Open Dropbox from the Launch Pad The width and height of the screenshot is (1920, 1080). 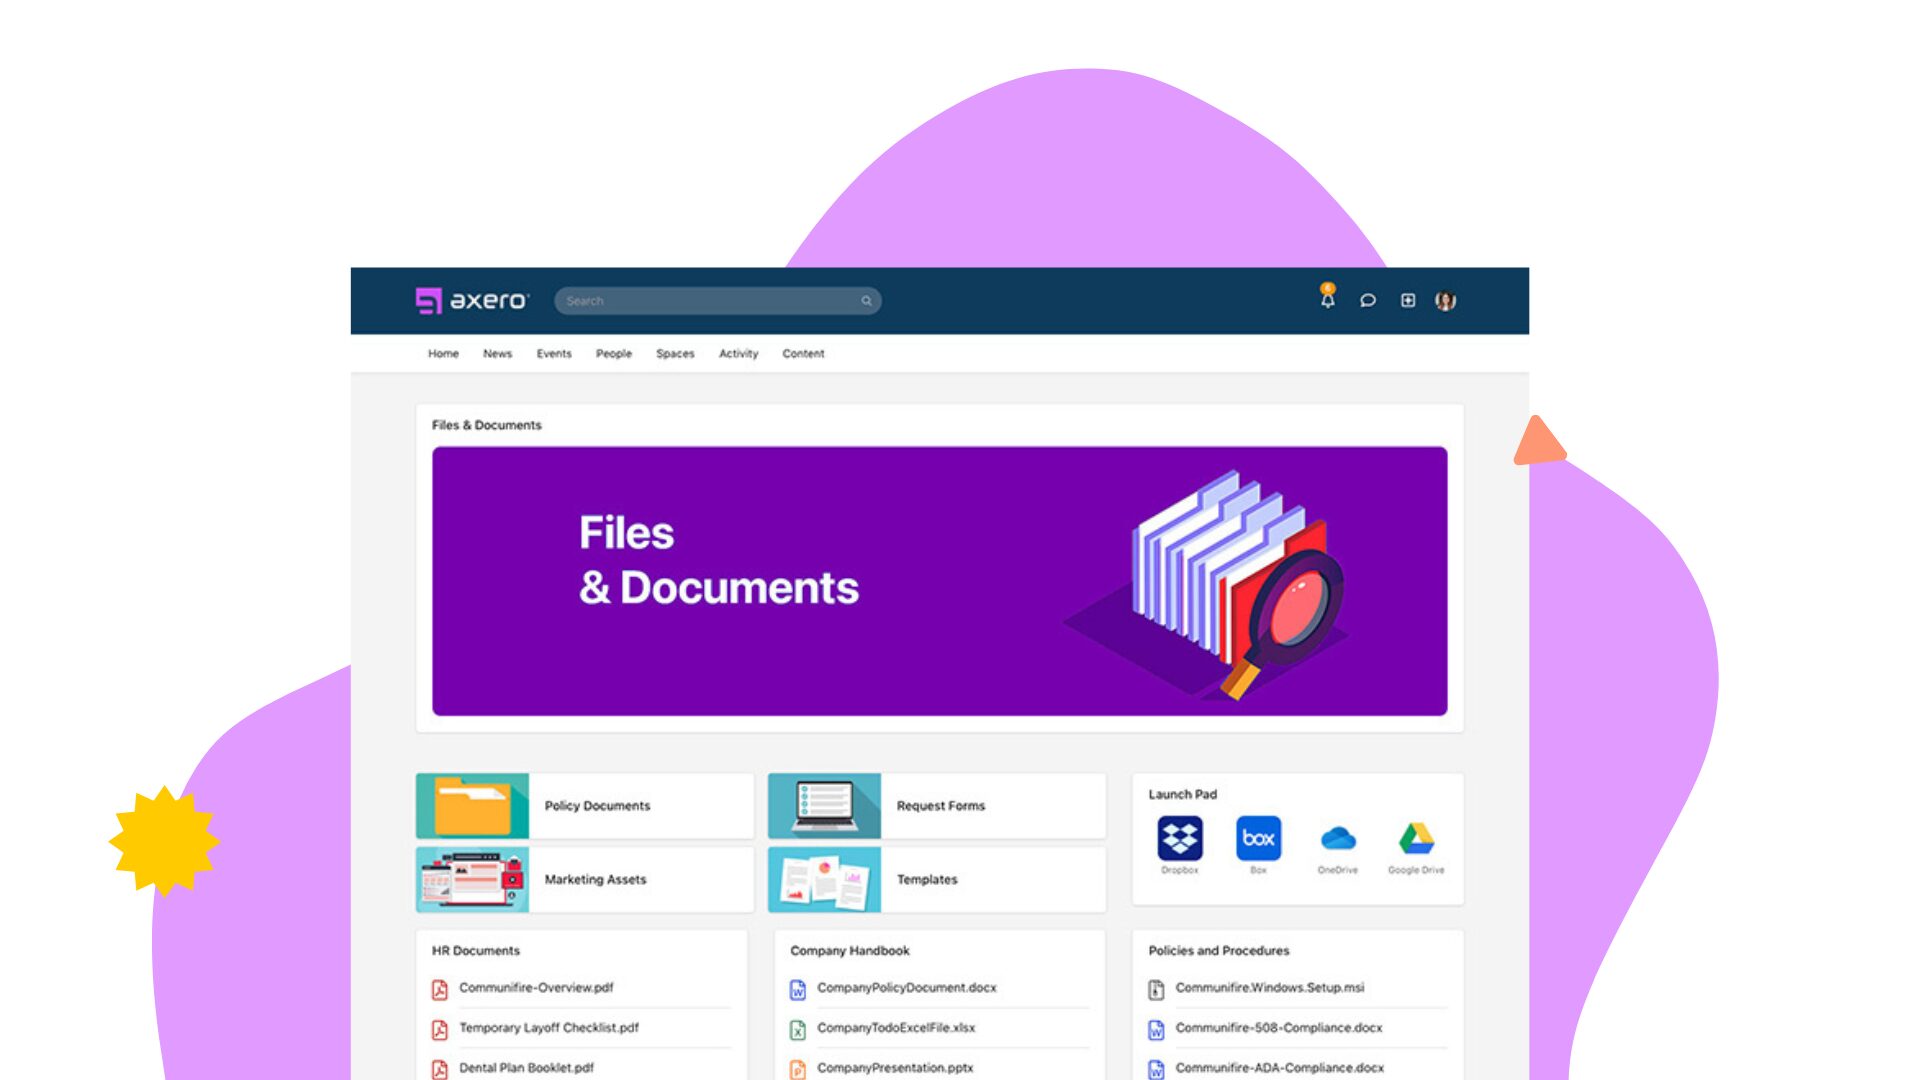1180,838
